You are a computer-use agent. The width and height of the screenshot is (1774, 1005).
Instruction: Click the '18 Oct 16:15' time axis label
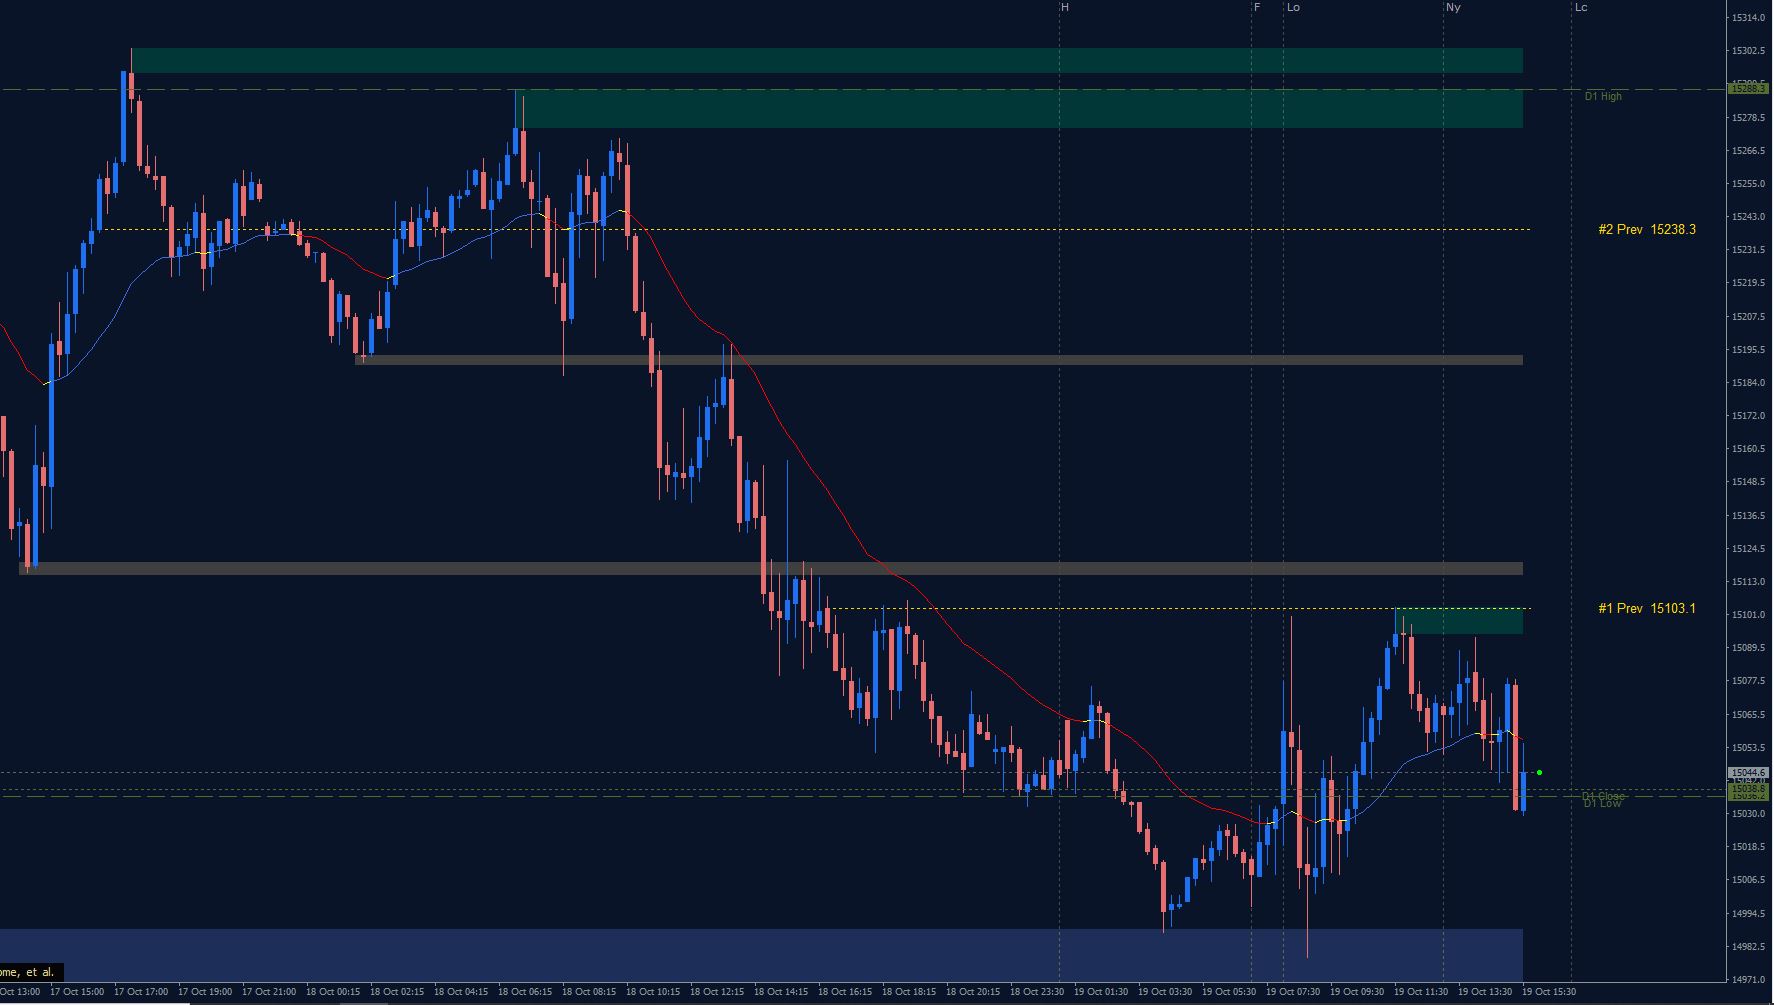tap(845, 992)
